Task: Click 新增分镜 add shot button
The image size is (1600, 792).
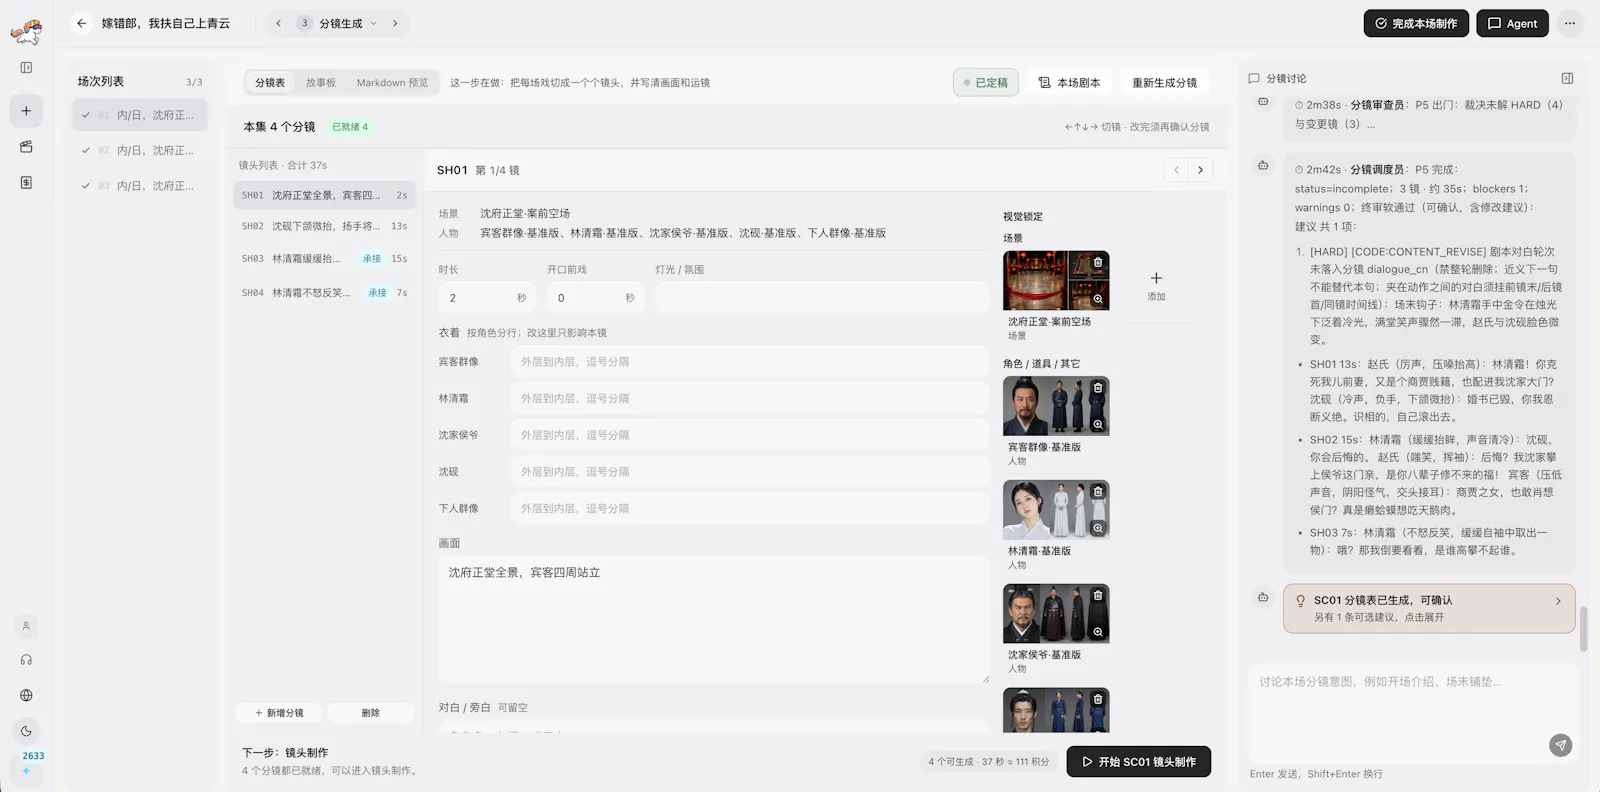Action: click(279, 712)
